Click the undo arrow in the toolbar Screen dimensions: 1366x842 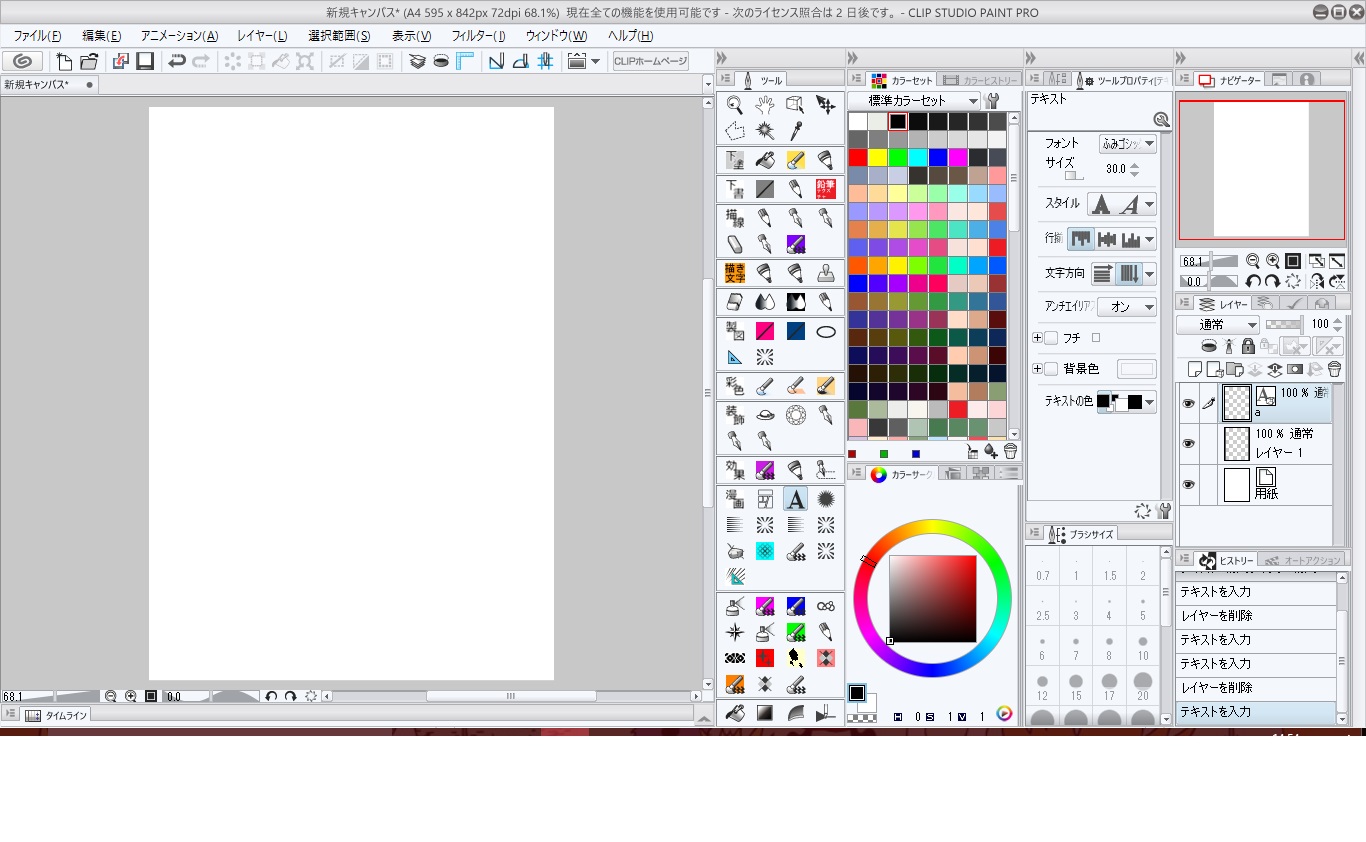coord(177,62)
